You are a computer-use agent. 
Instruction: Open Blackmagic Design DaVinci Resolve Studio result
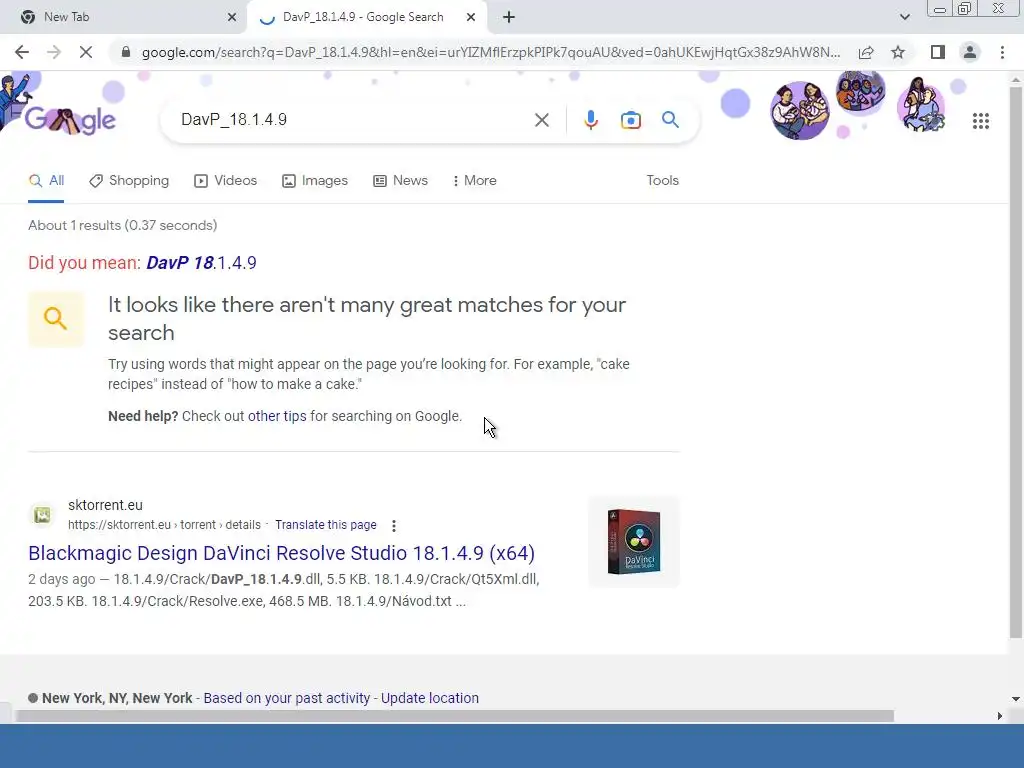pos(281,553)
